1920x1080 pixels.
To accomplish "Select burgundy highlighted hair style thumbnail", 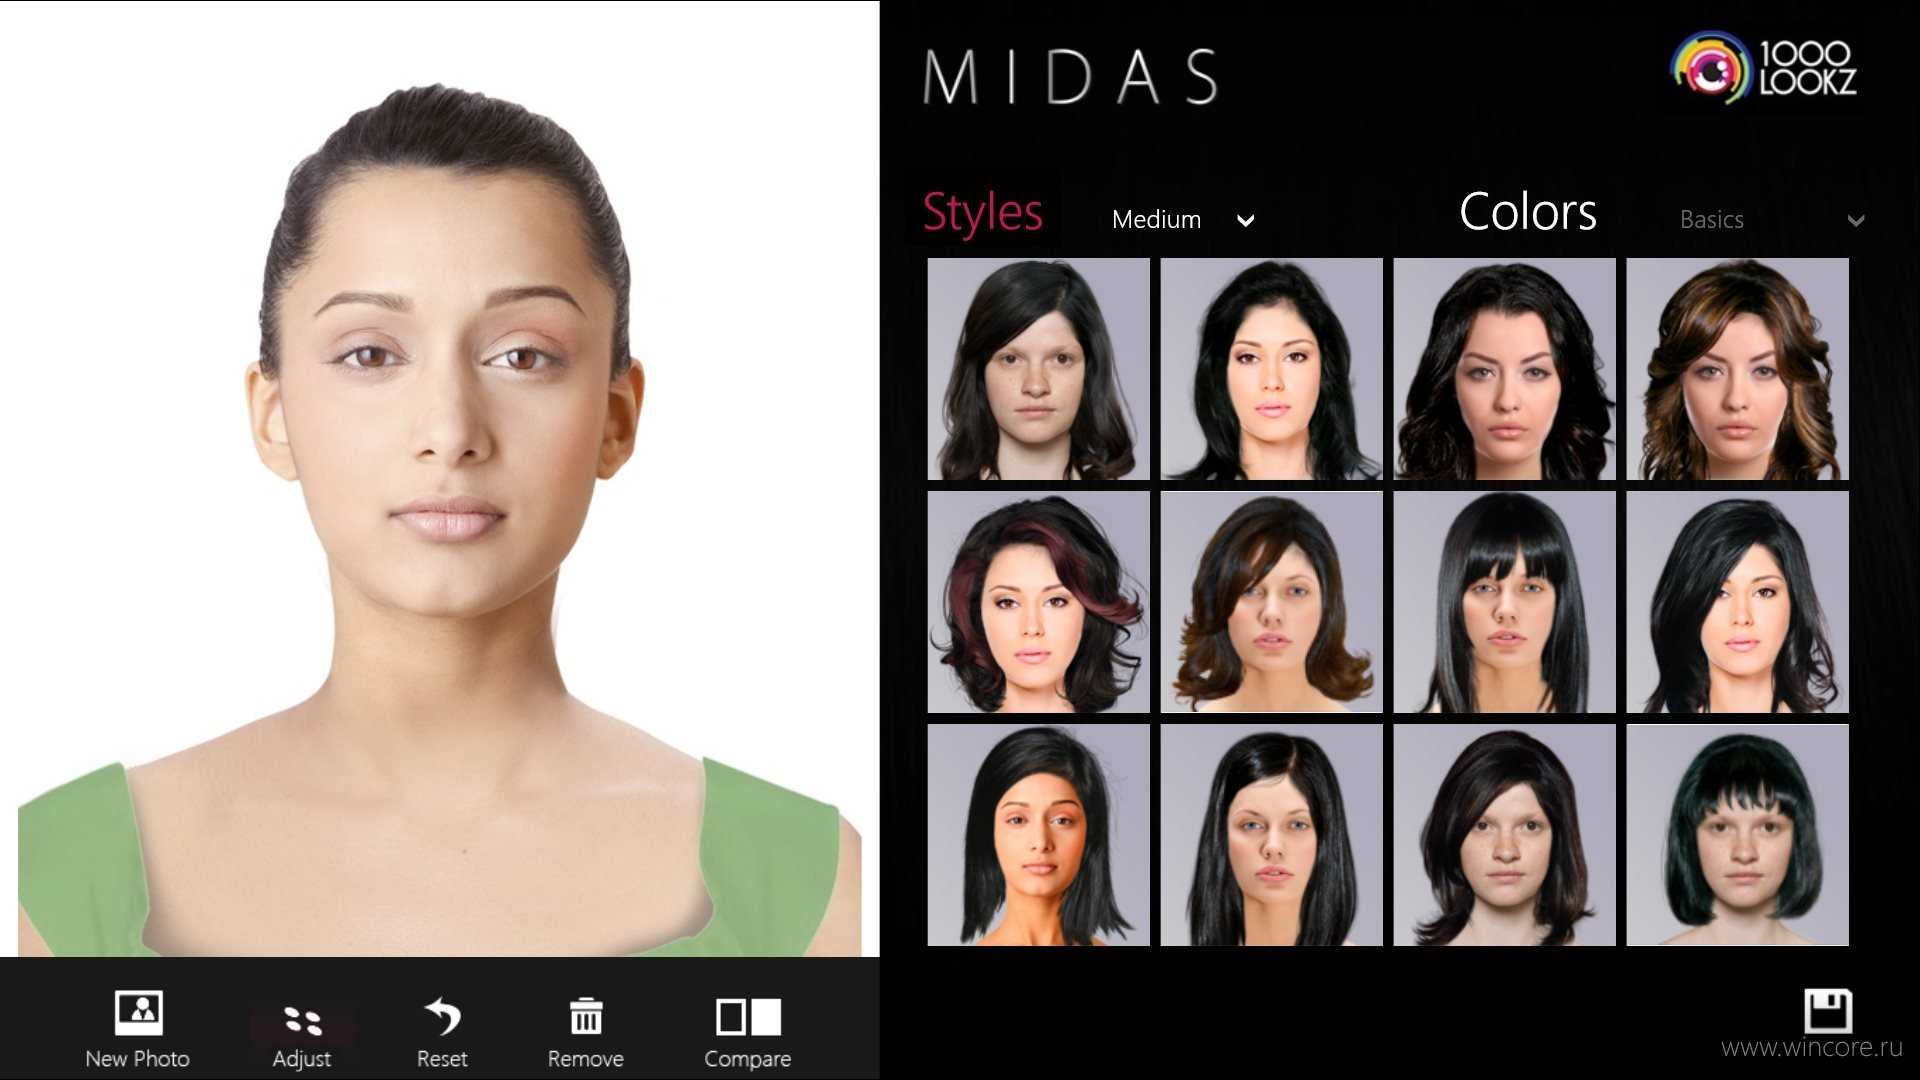I will [1038, 603].
